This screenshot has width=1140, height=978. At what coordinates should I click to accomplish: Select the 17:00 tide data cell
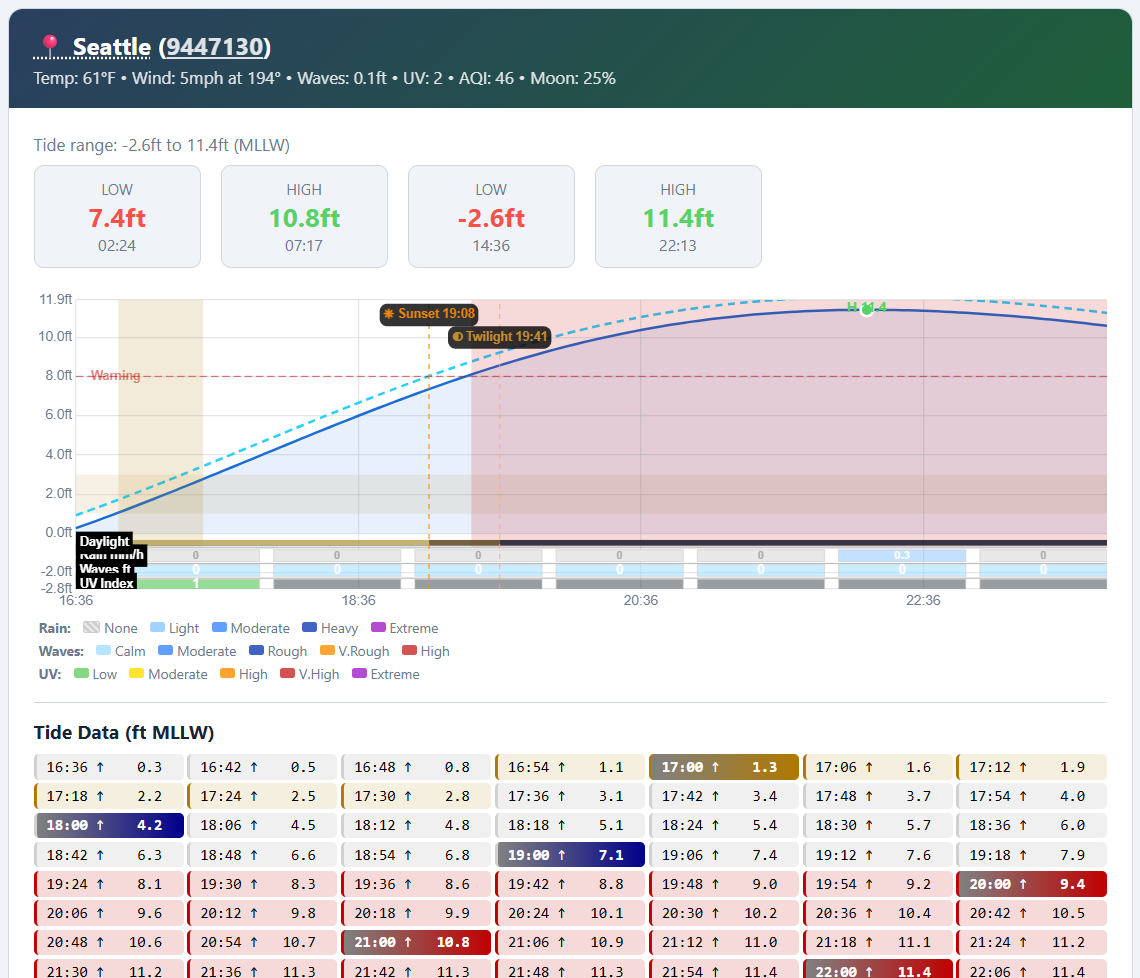click(x=723, y=767)
